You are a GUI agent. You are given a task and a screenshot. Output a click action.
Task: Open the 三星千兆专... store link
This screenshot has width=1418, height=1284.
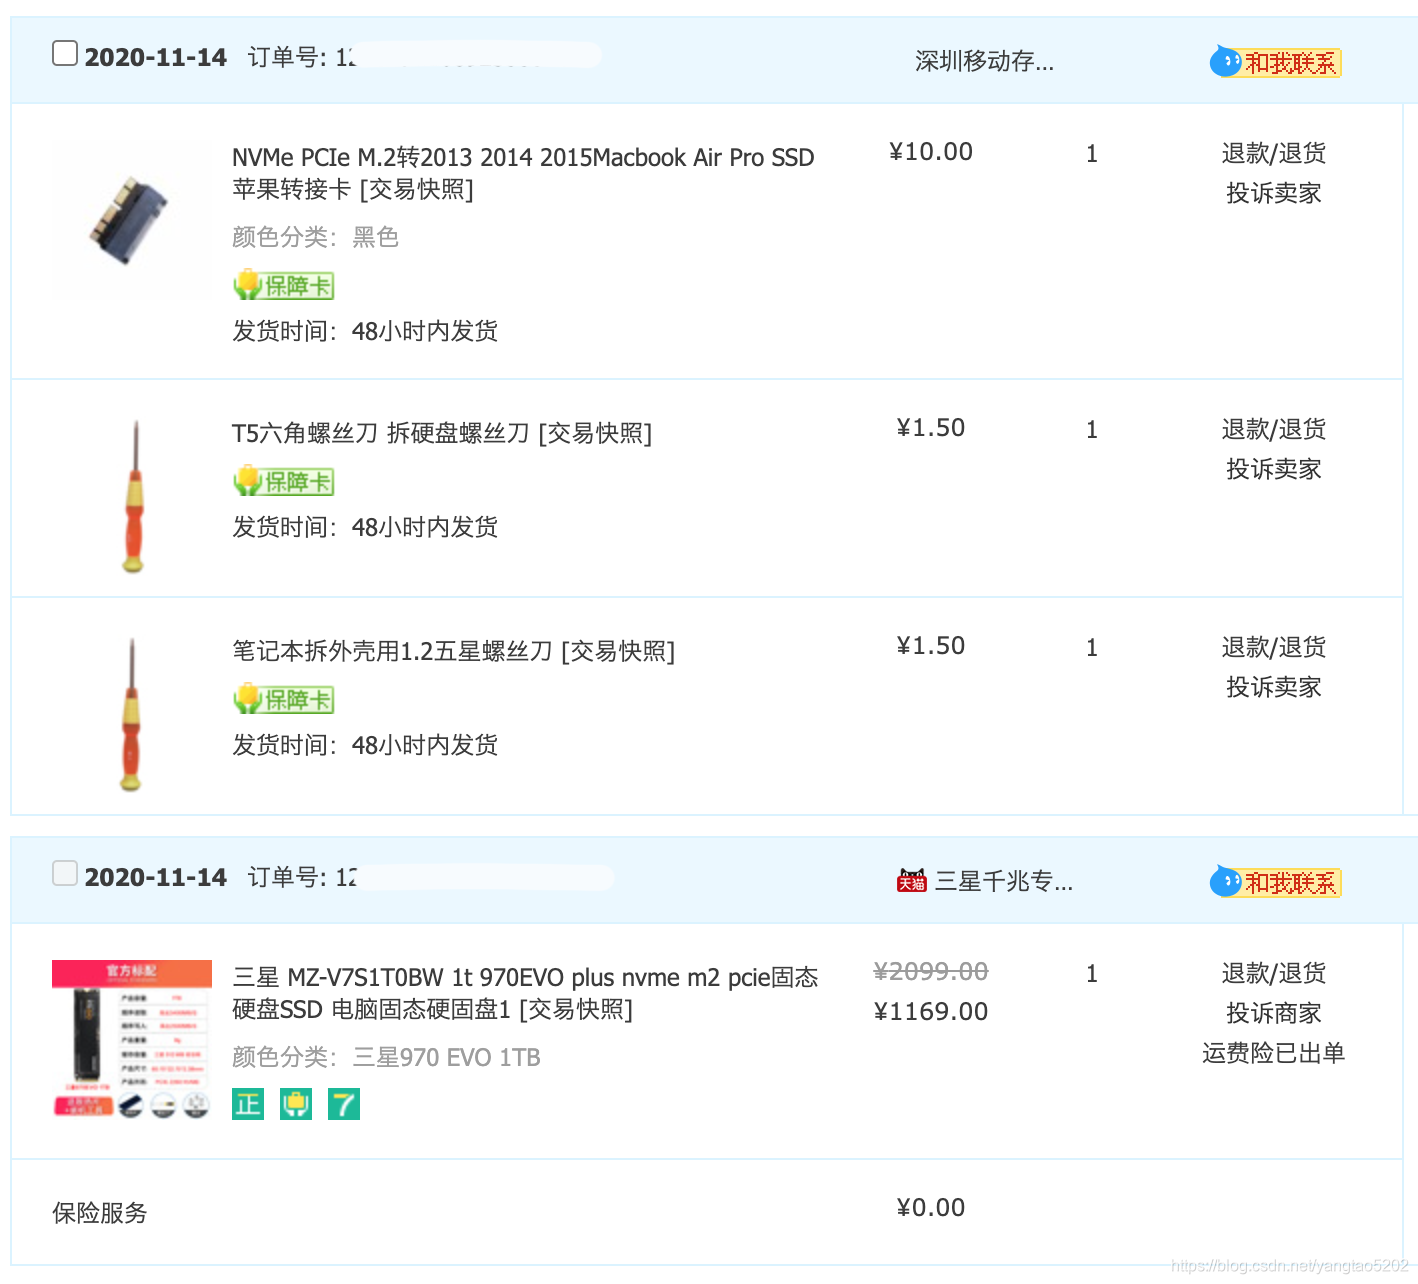(x=1004, y=881)
